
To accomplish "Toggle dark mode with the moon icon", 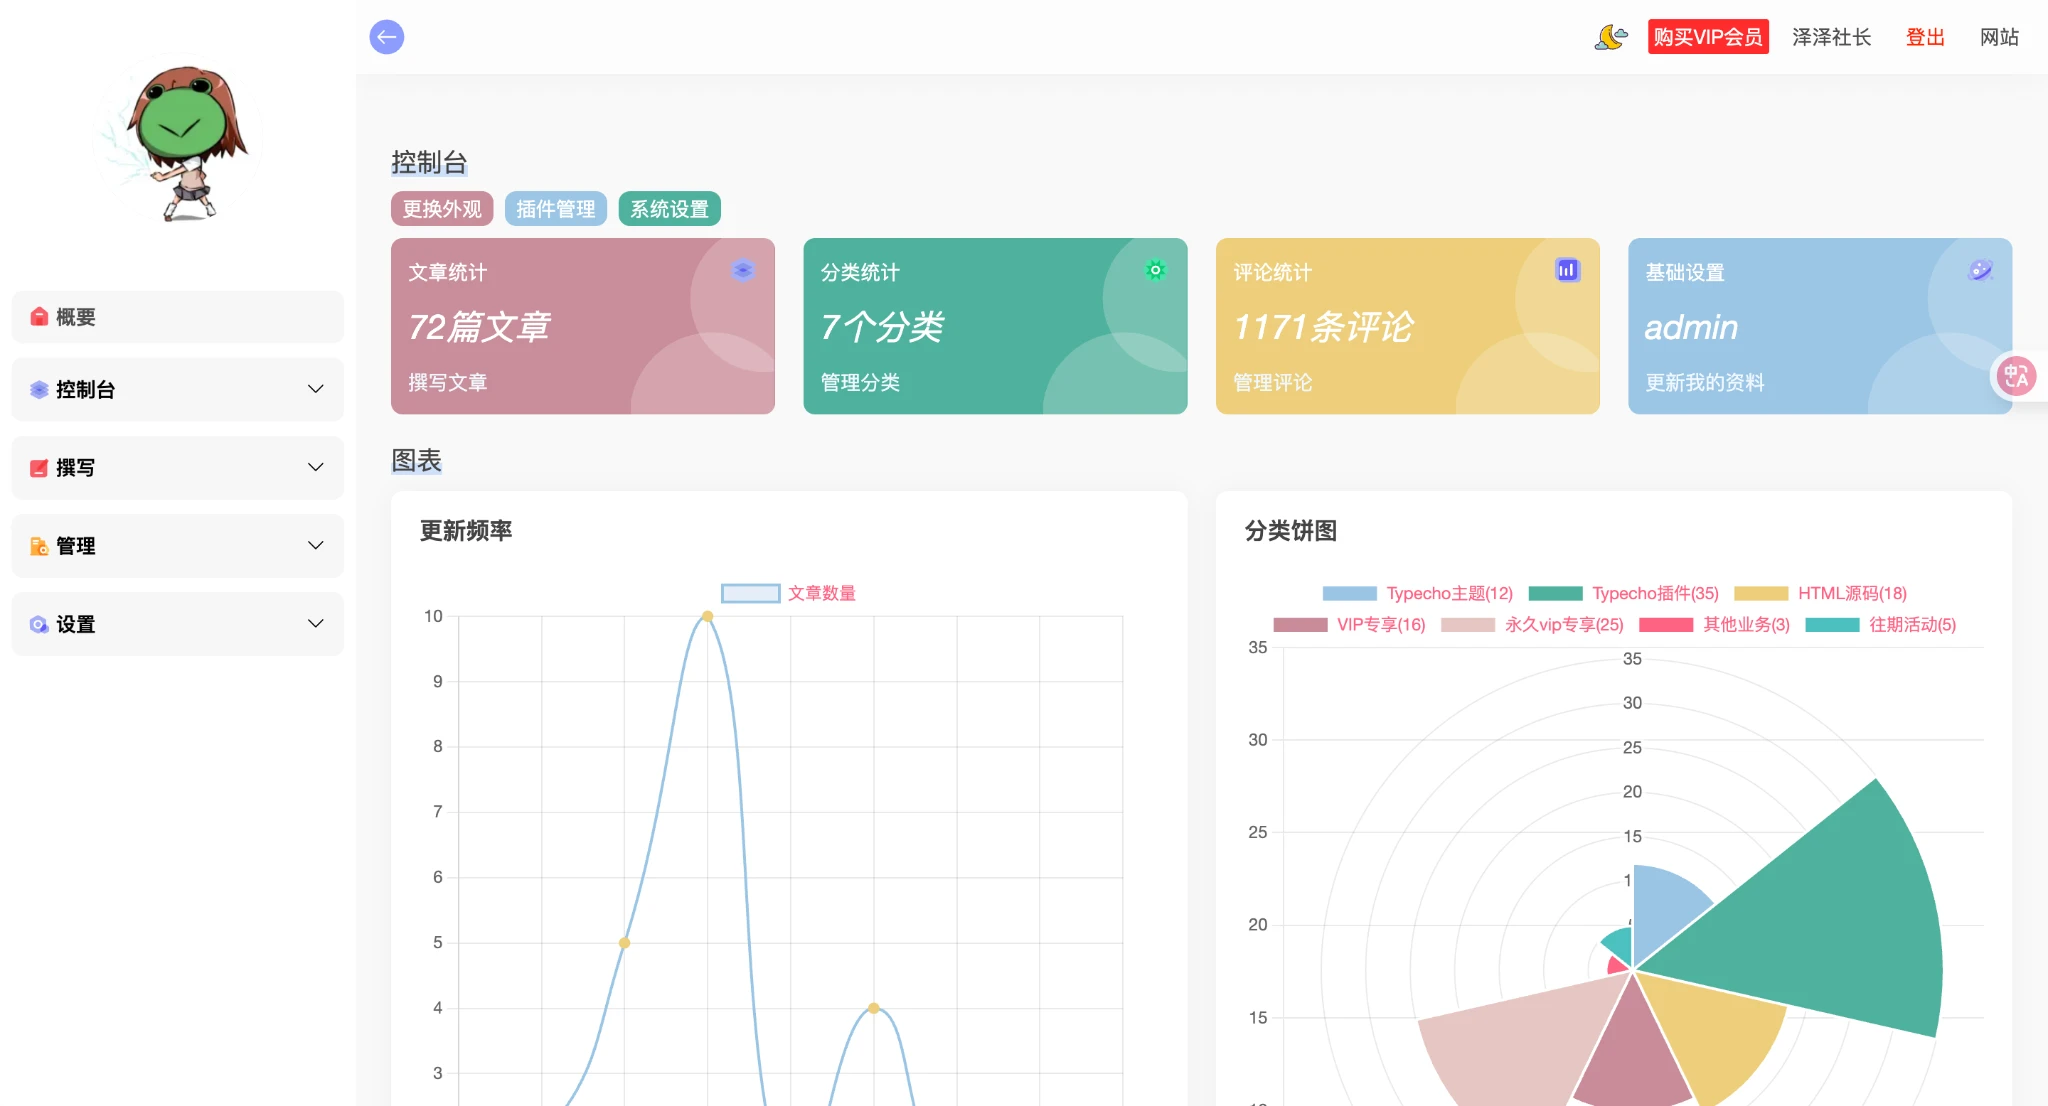I will click(1610, 37).
